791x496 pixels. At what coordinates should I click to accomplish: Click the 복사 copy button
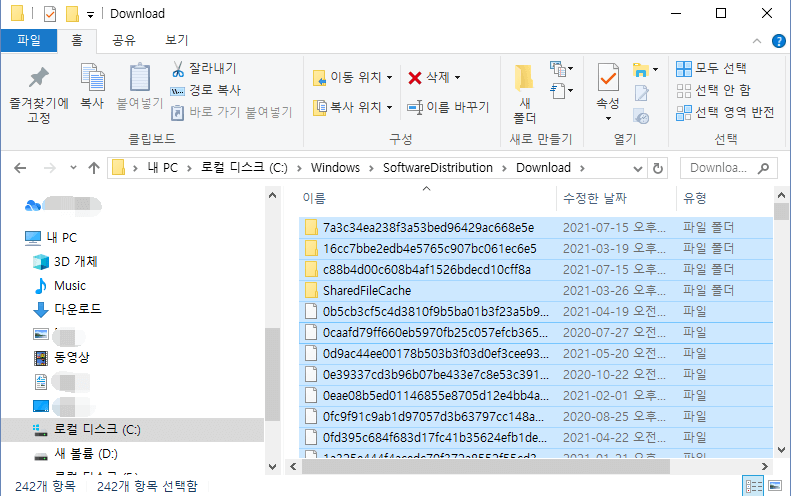[x=92, y=87]
